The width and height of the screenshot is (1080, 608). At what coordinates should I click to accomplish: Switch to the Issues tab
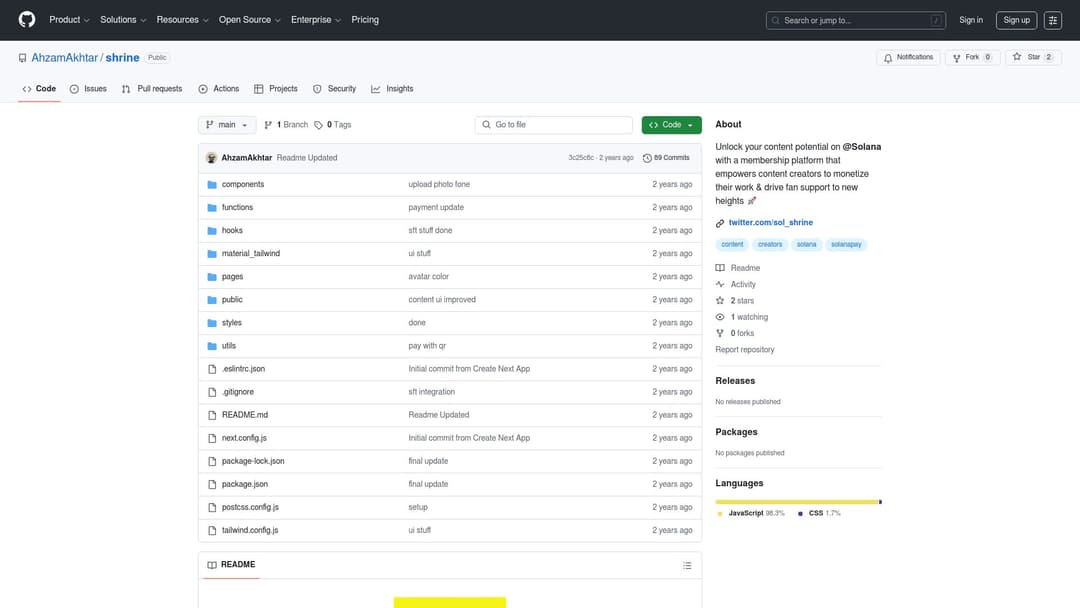click(x=88, y=89)
